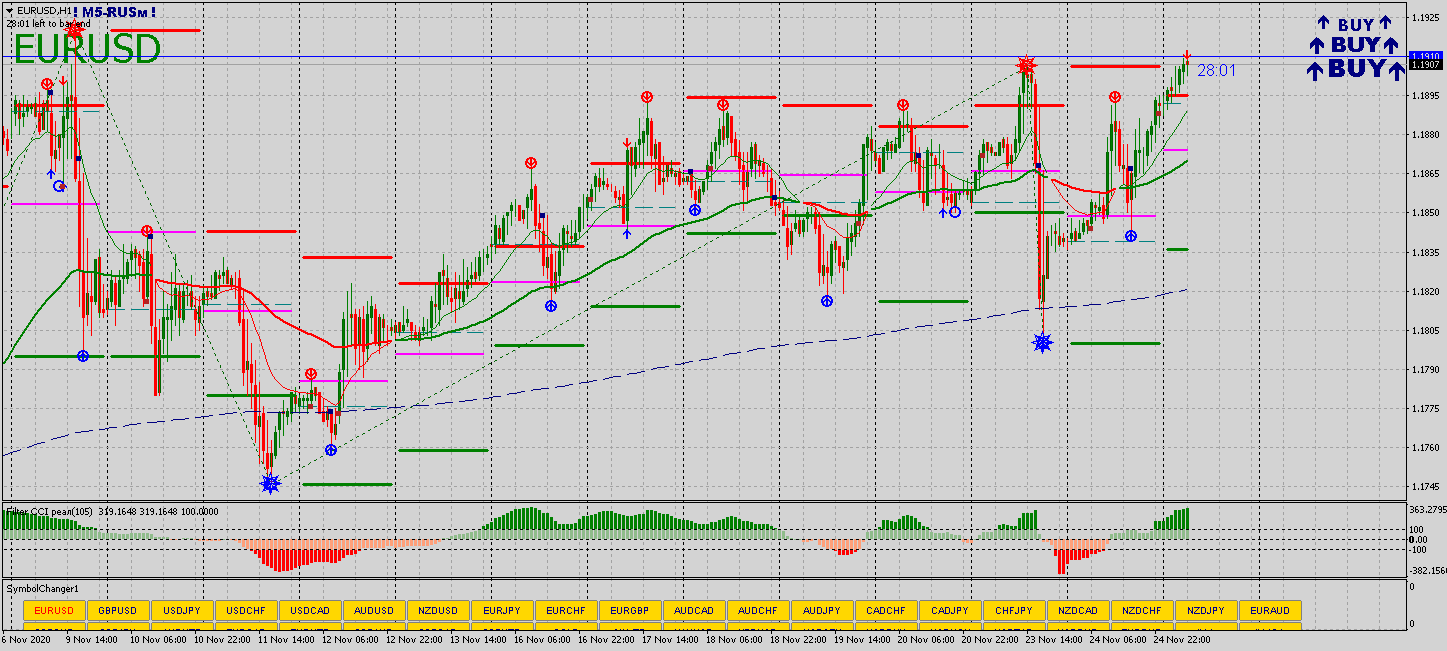The height and width of the screenshot is (651, 1447).
Task: Click the small topmost BUY signal label
Action: 1355,24
